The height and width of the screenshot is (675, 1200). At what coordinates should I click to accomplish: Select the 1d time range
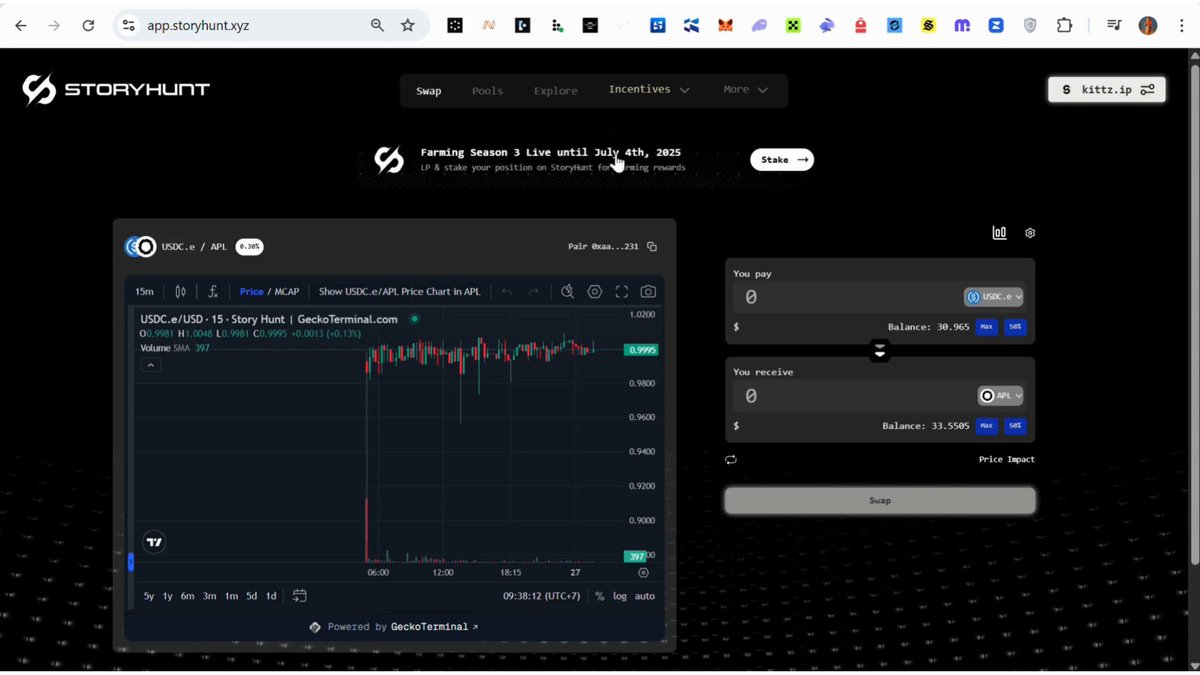point(271,596)
